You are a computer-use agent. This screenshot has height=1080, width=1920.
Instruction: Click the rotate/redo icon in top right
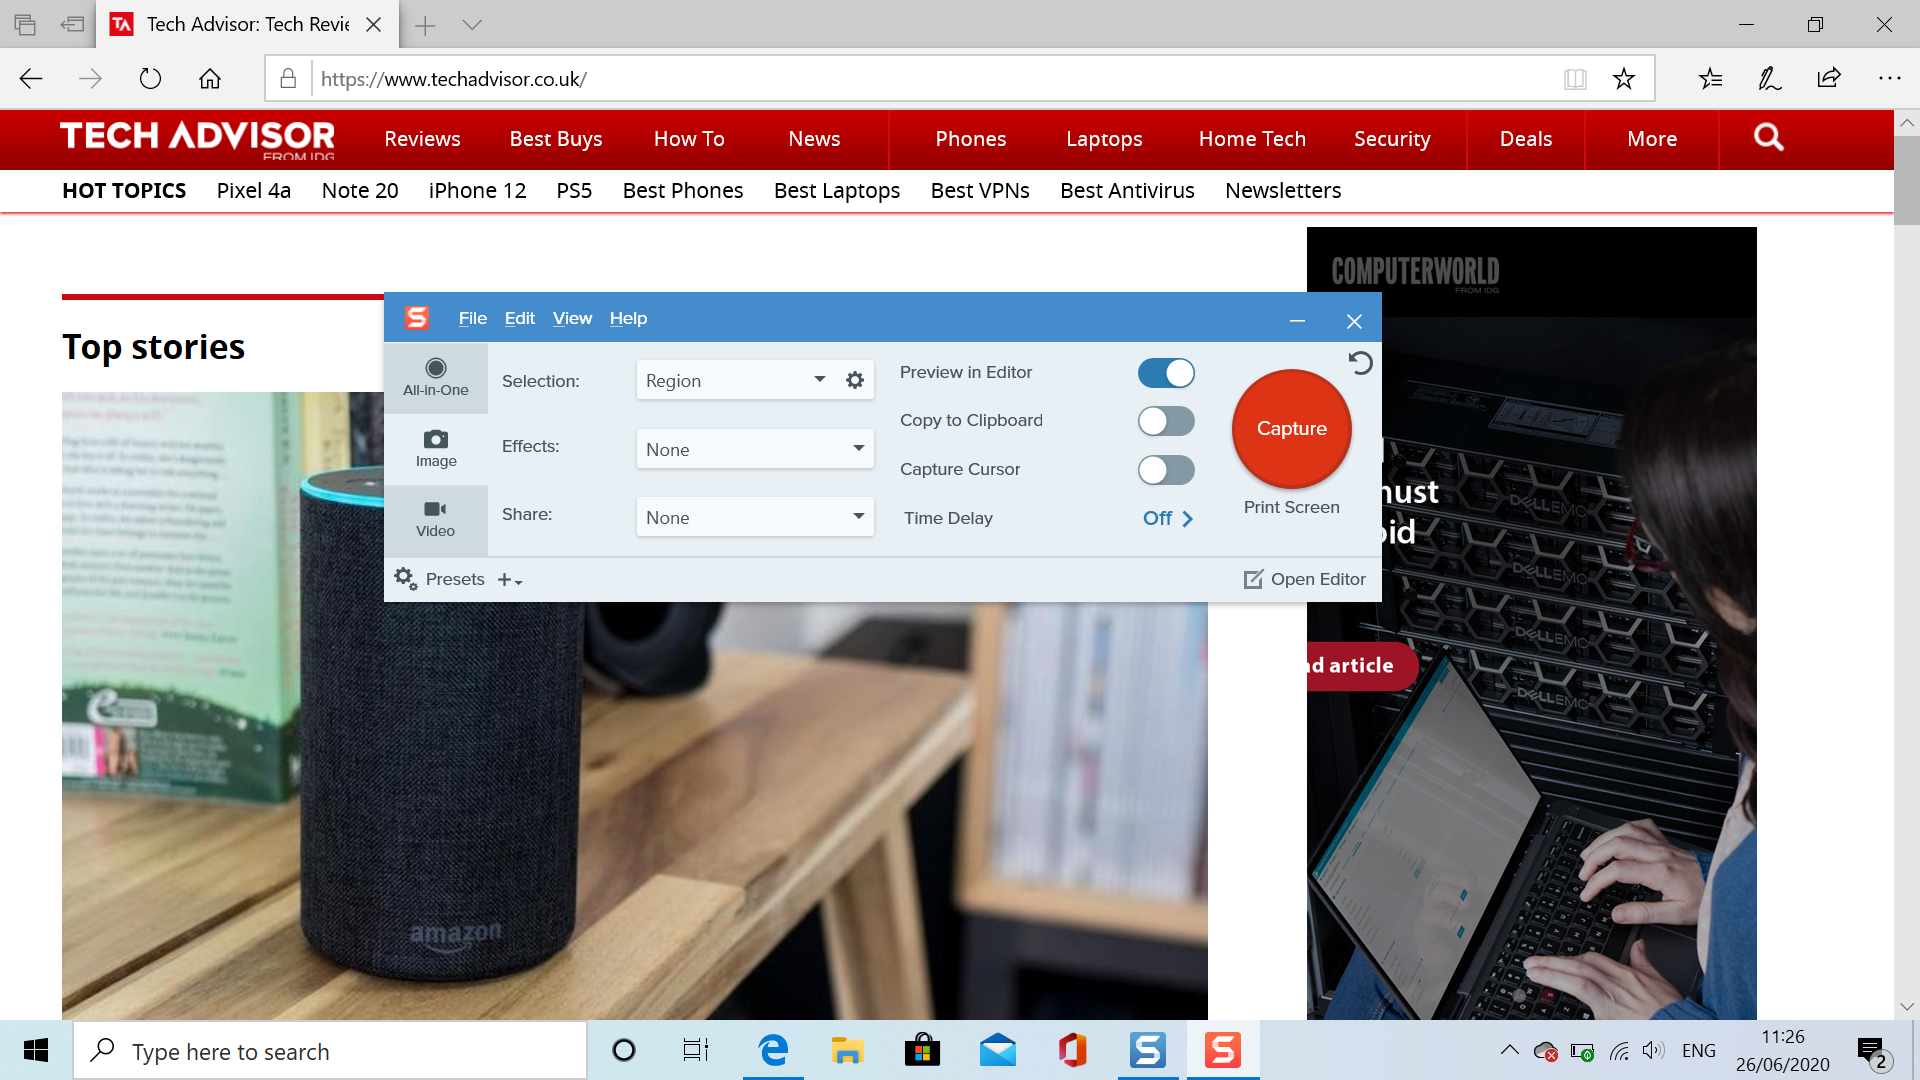1362,365
